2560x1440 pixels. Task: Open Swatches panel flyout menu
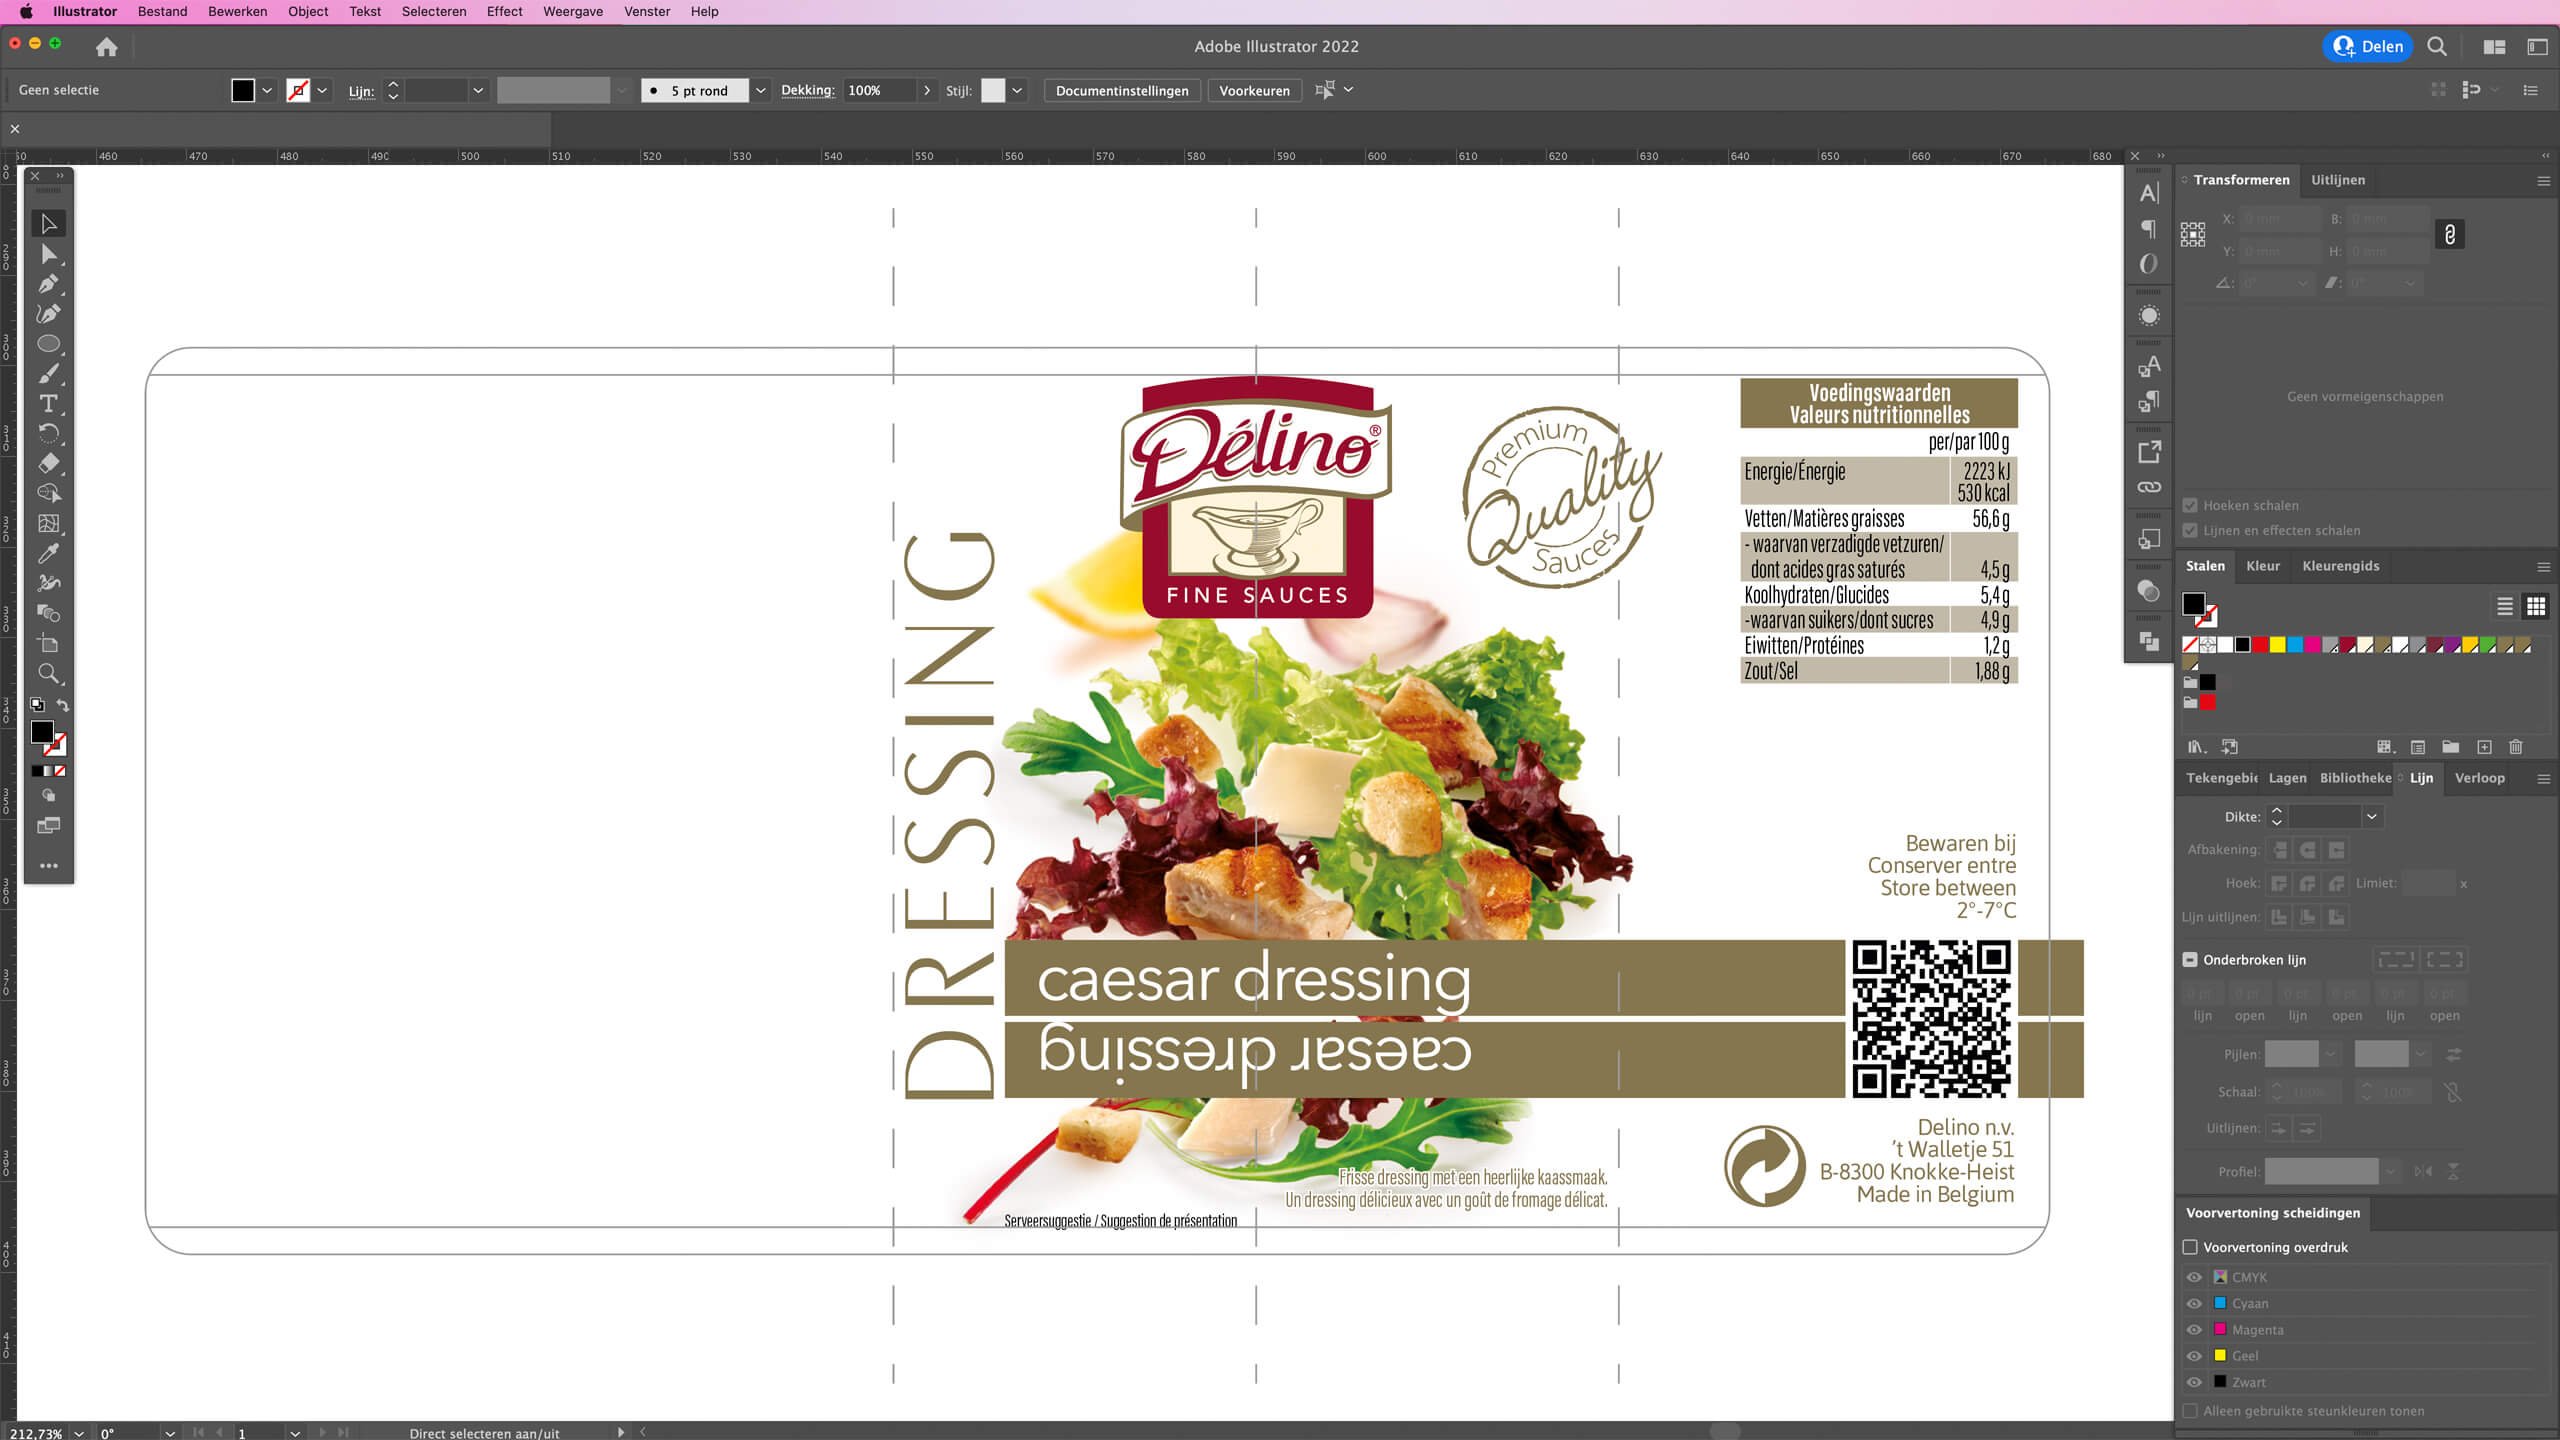click(x=2543, y=567)
